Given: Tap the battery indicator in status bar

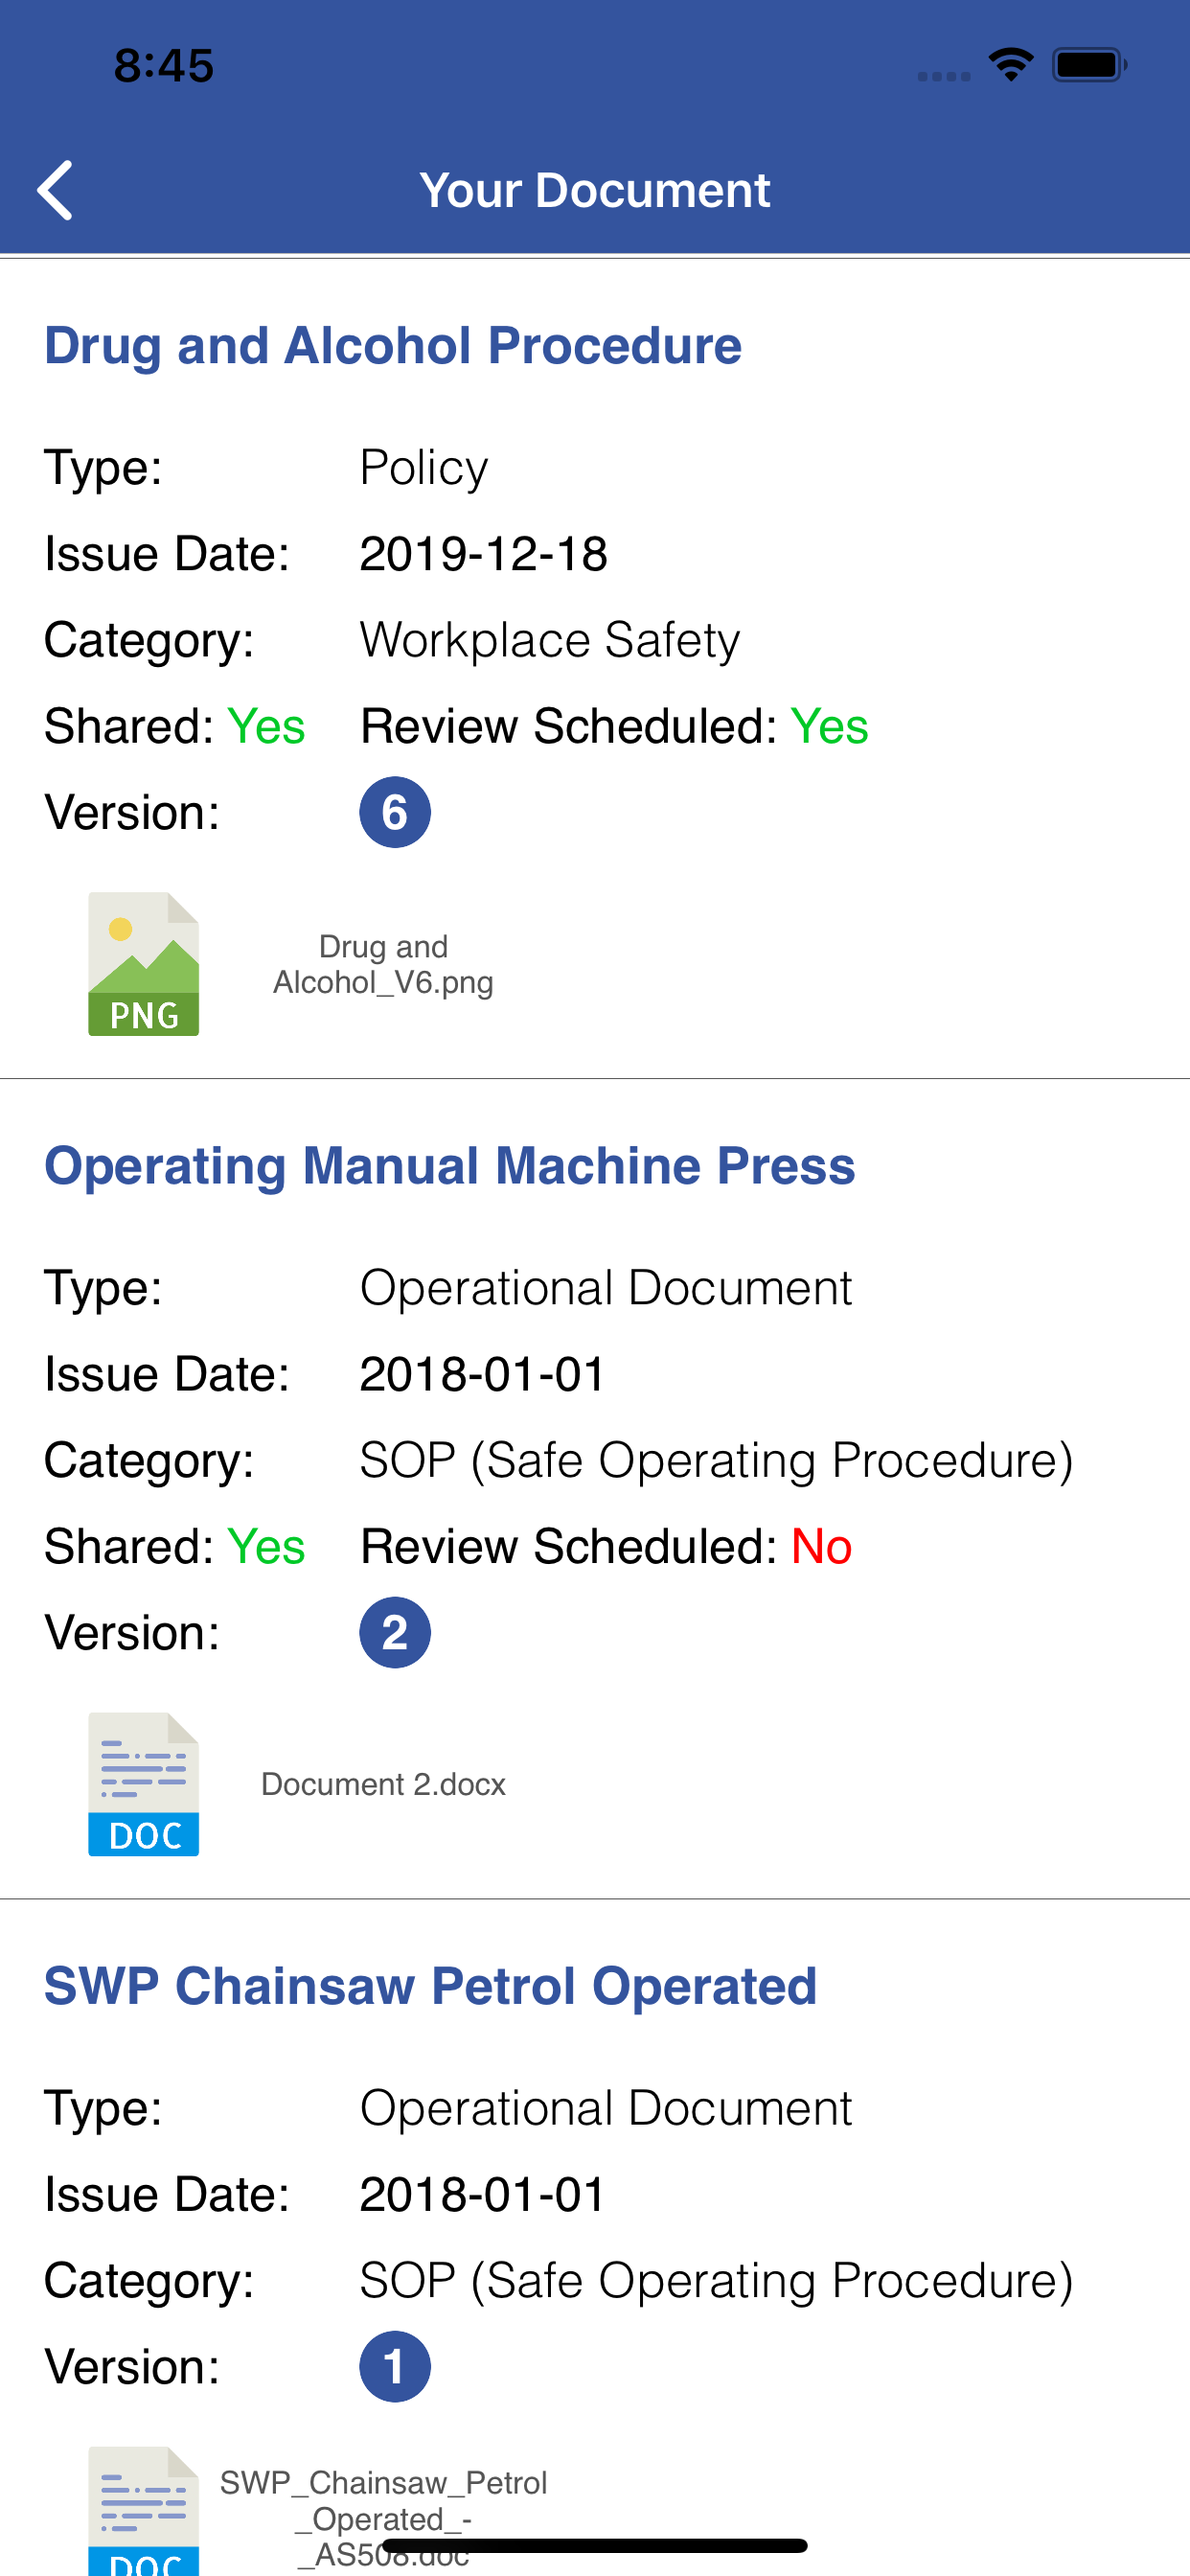Looking at the screenshot, I should pyautogui.click(x=1090, y=65).
